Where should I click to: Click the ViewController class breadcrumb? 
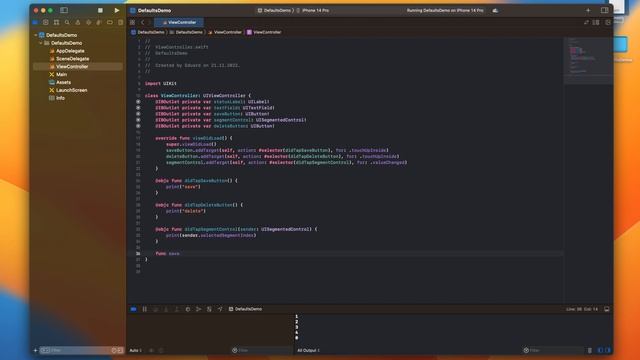(x=264, y=32)
